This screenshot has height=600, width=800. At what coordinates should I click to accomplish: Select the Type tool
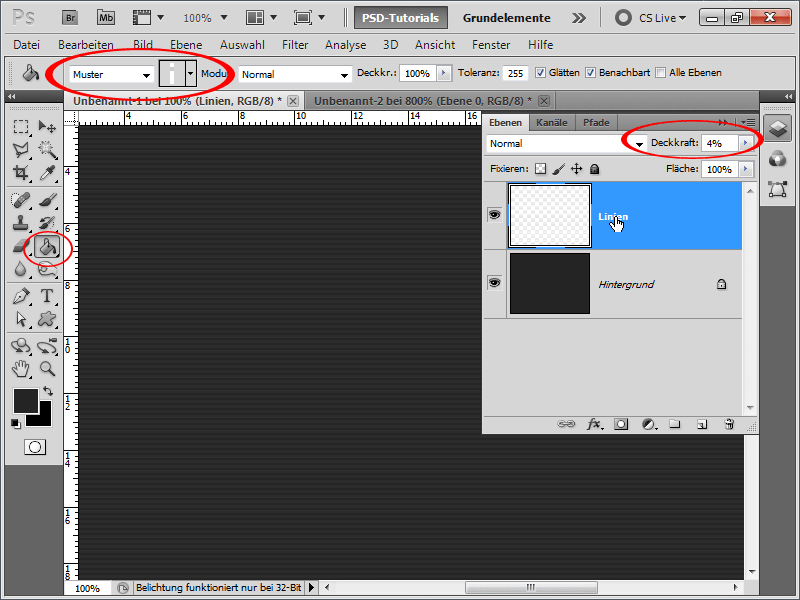(x=47, y=296)
